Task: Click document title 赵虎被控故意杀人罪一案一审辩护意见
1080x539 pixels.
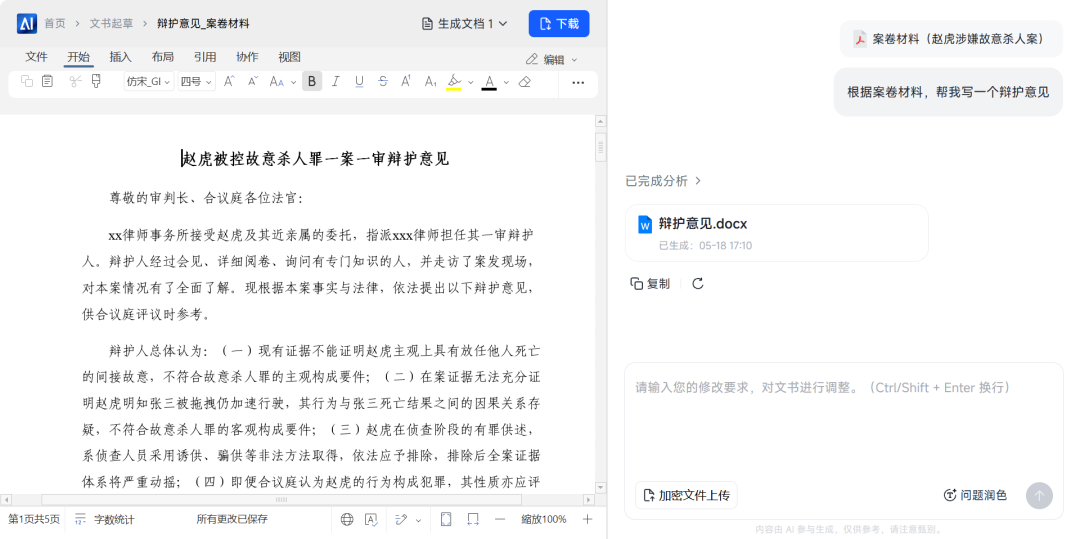Action: tap(315, 159)
